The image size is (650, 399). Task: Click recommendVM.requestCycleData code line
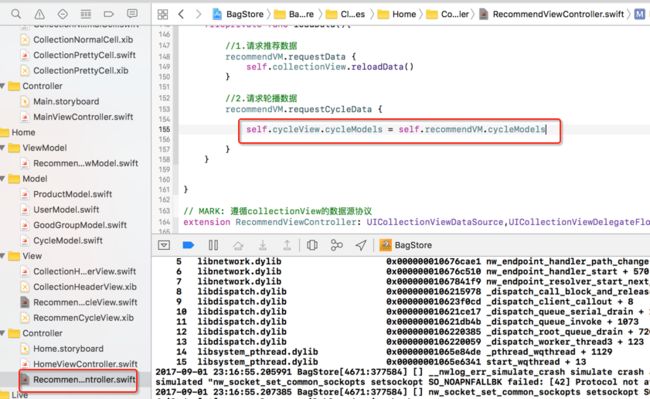(x=304, y=109)
